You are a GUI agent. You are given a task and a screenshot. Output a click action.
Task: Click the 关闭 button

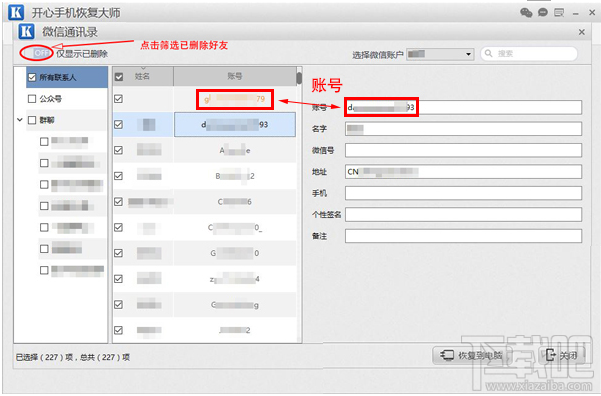pos(561,355)
